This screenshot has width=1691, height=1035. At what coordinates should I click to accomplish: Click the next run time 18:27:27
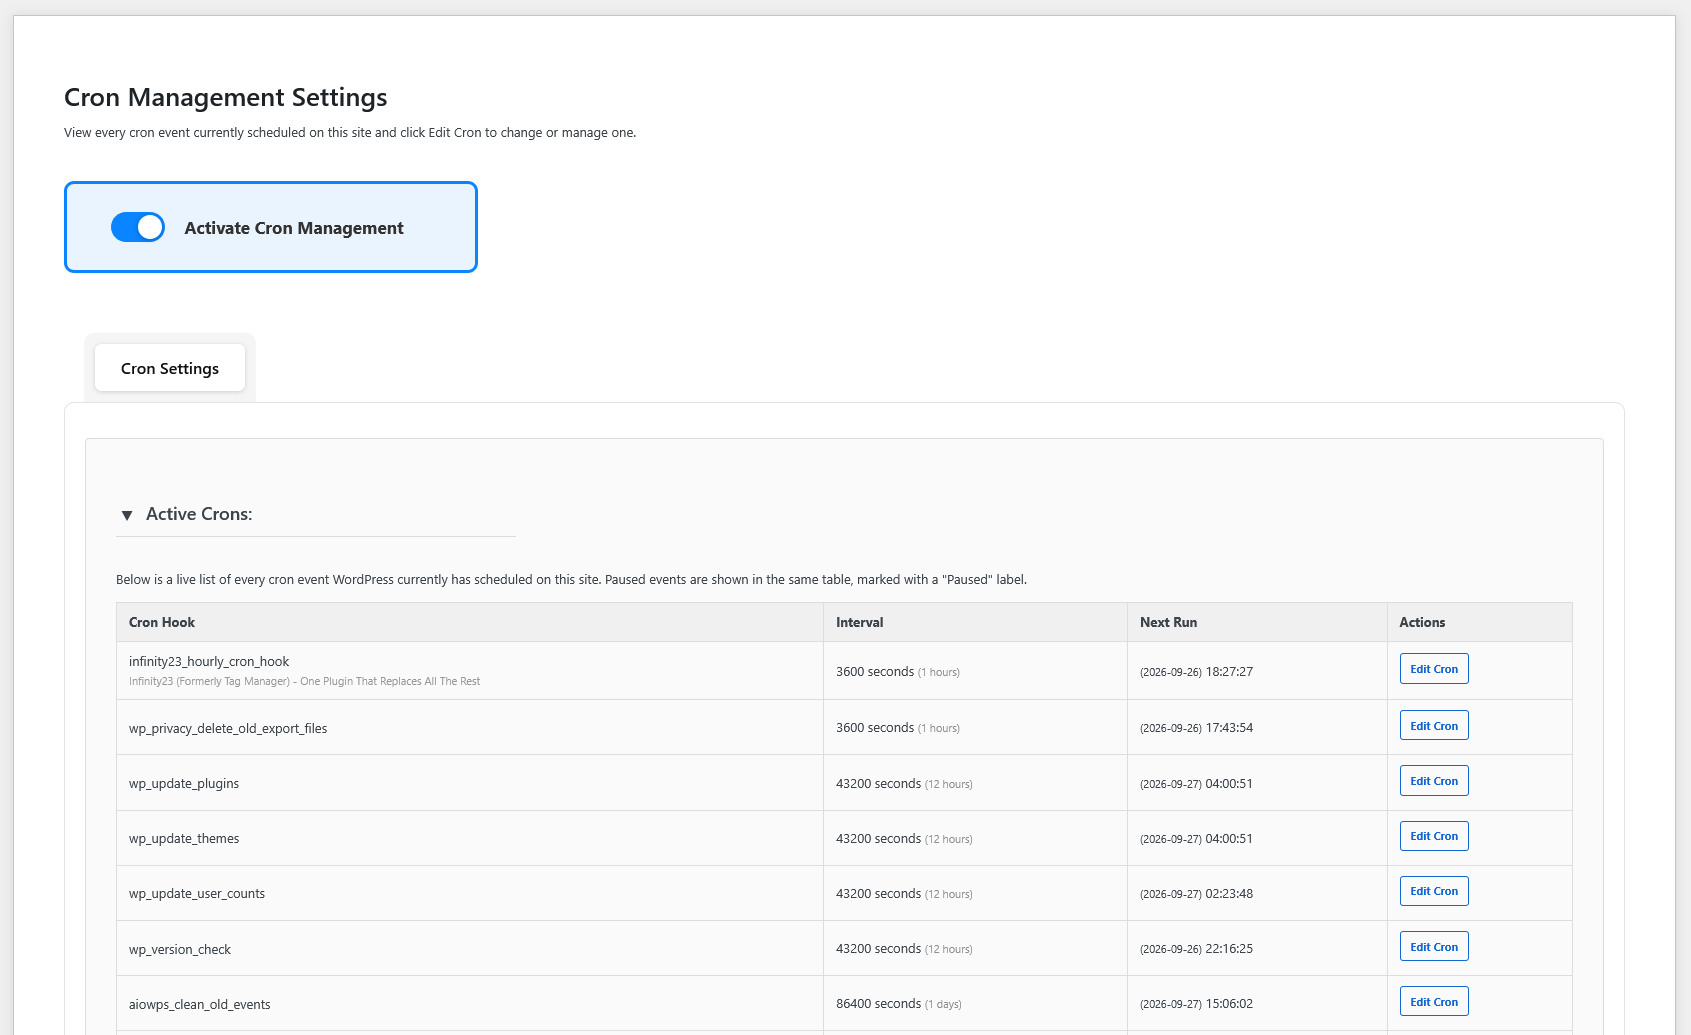(x=1229, y=672)
